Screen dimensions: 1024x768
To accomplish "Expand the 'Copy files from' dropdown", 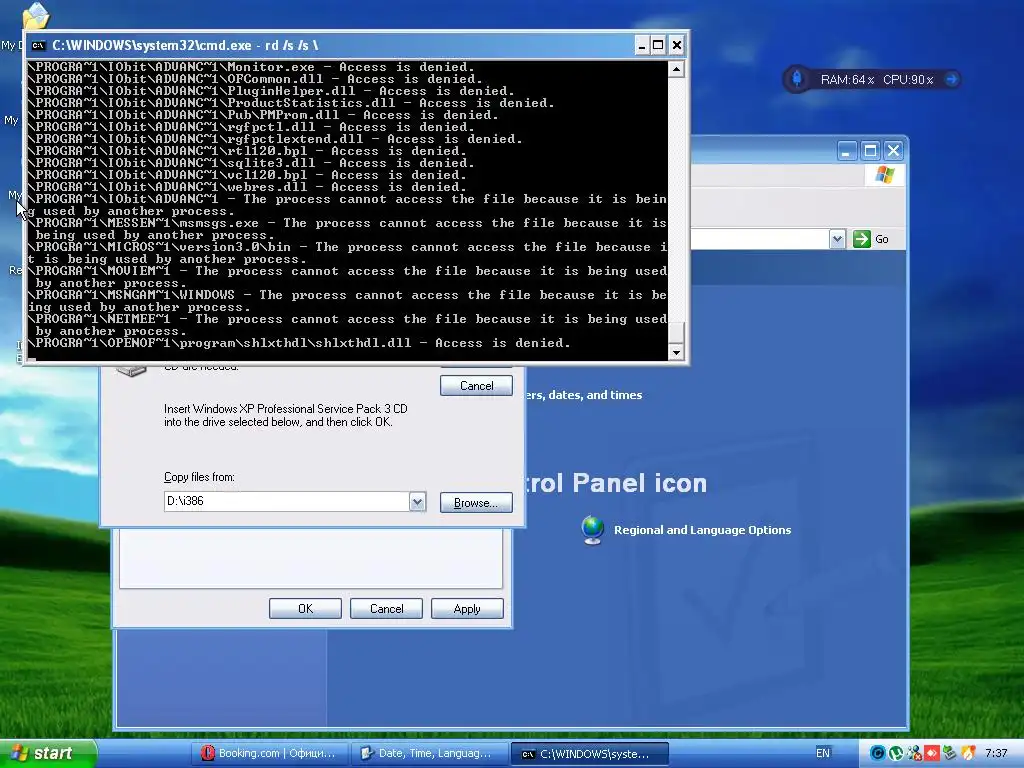I will click(417, 502).
